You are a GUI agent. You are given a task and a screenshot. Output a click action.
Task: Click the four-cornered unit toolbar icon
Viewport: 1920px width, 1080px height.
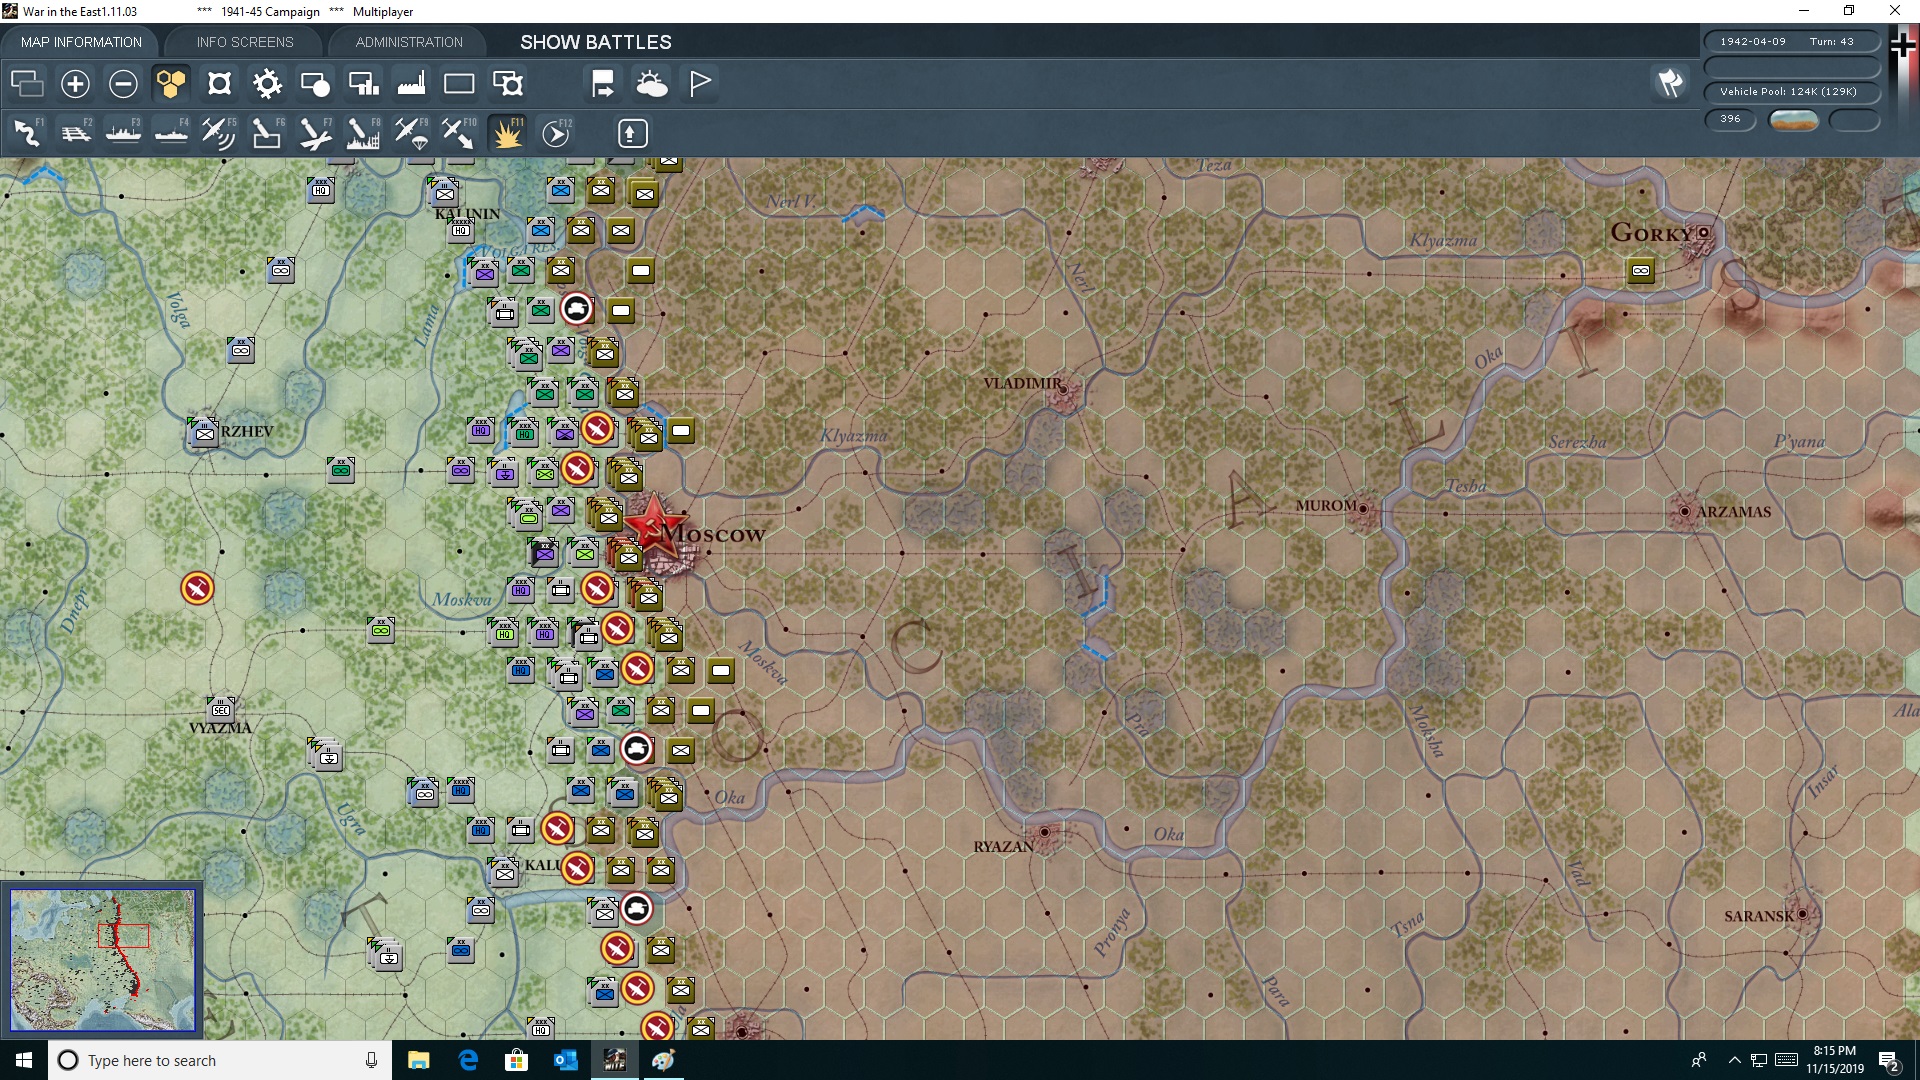tap(219, 84)
